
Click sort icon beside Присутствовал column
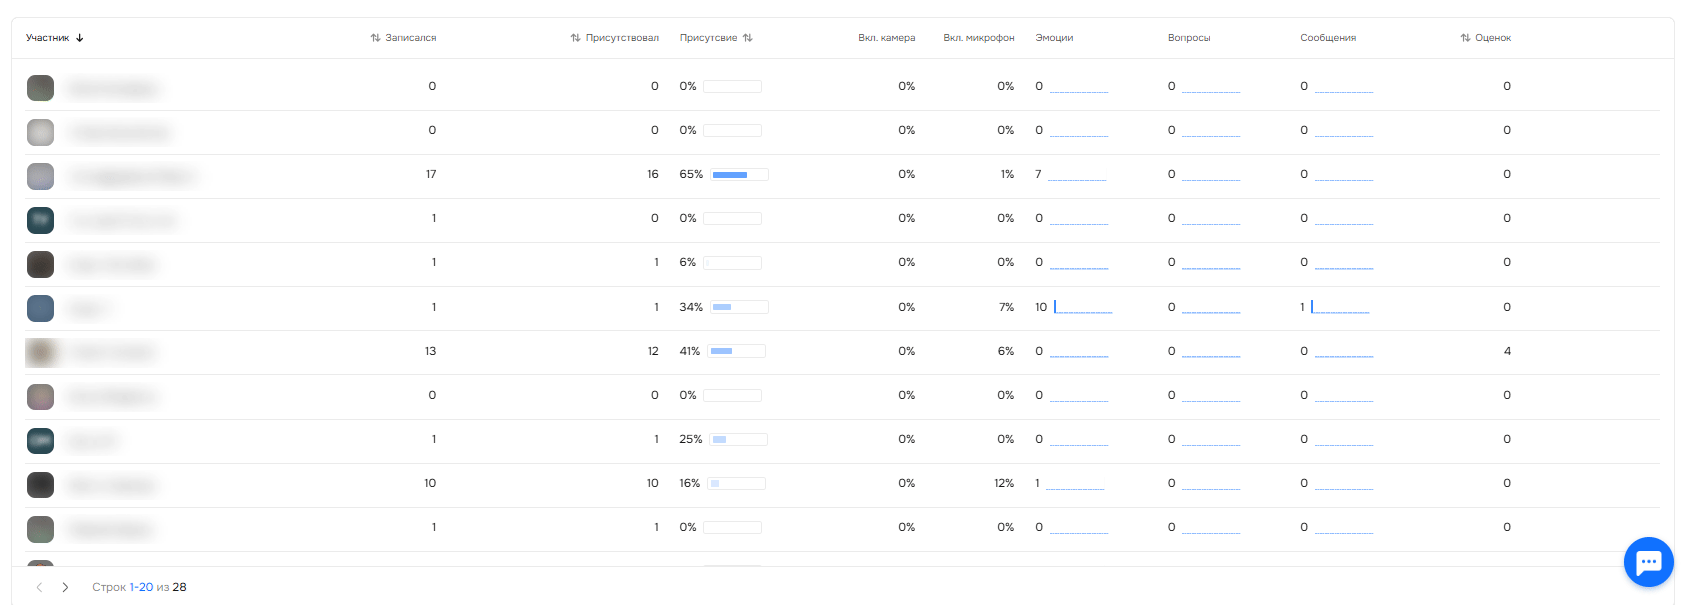coord(575,38)
